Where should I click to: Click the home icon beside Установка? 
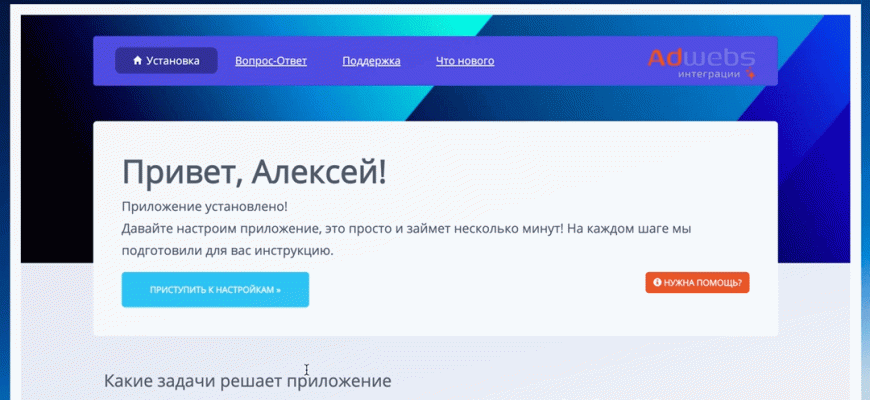click(137, 61)
